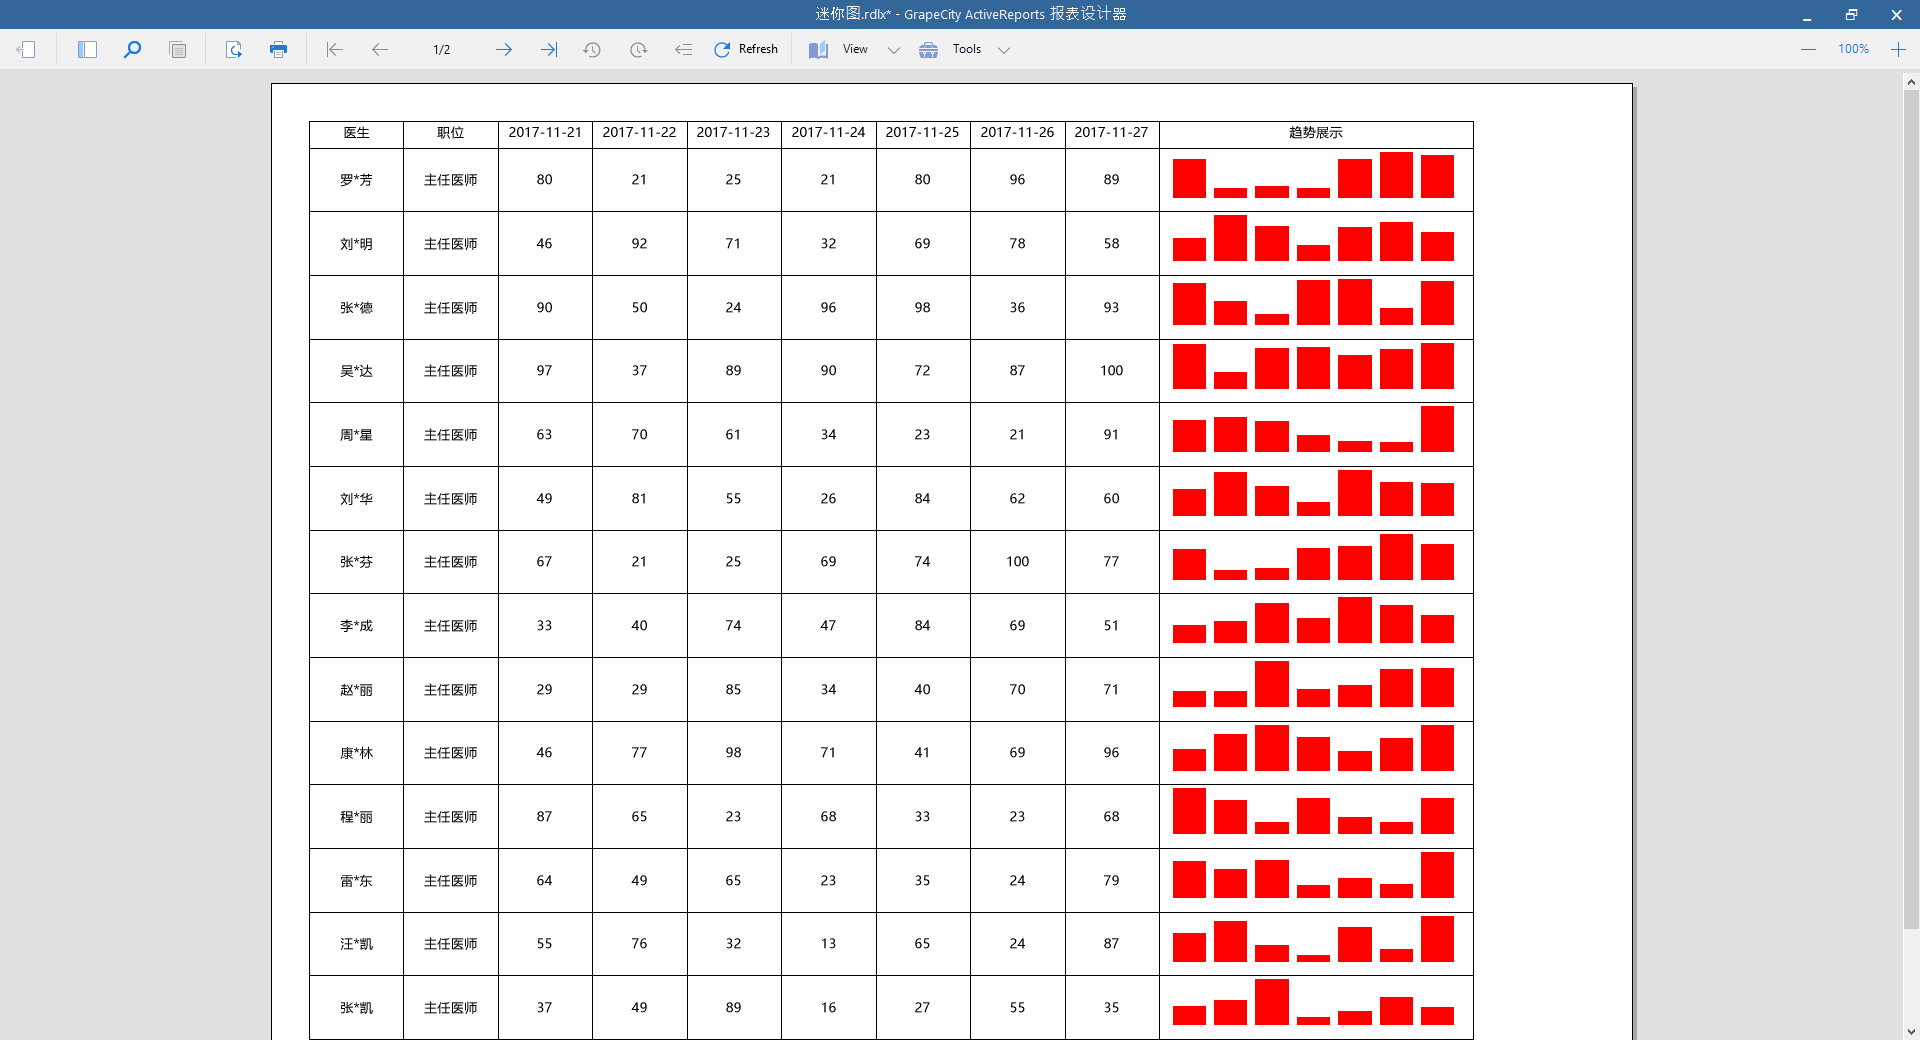
Task: Select the doctor name 康*林
Action: pos(356,753)
